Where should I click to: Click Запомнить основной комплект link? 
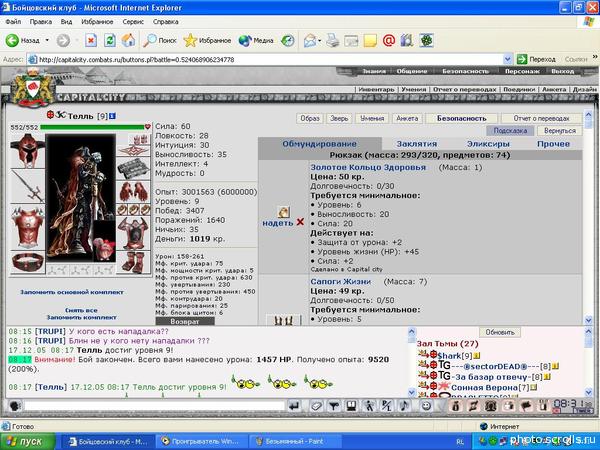pyautogui.click(x=72, y=292)
